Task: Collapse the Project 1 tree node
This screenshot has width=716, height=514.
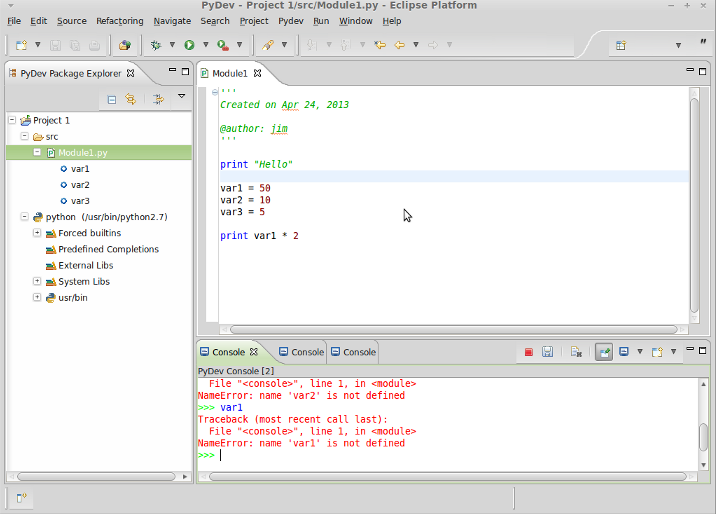Action: click(12, 120)
